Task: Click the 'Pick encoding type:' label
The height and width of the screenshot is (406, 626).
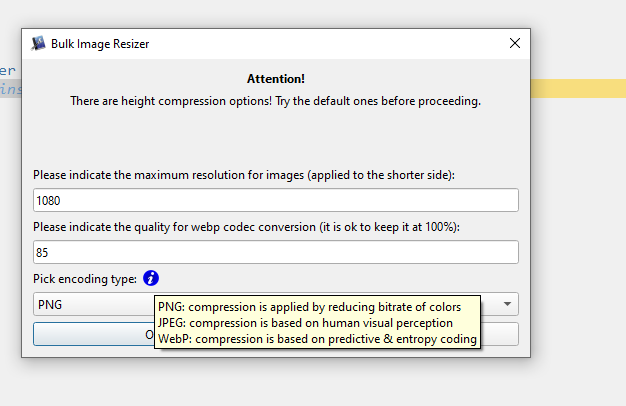Action: coord(85,279)
